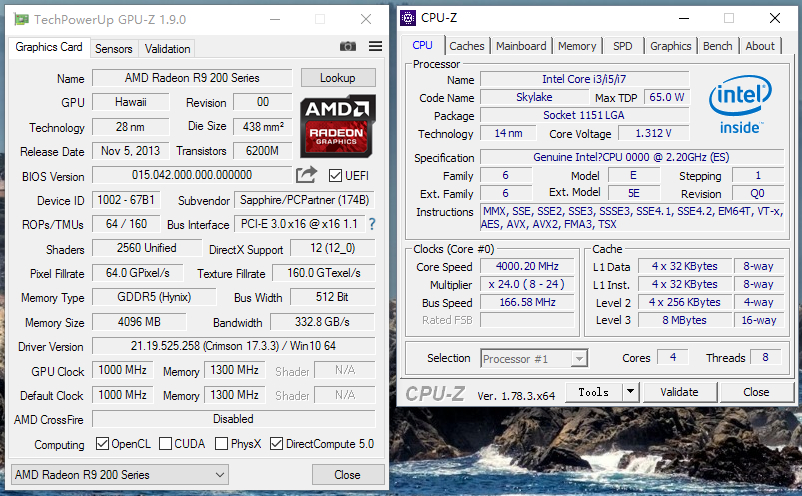Screen dimensions: 802x496
Task: Click the Multiplier x 24.0 value
Action: [x=527, y=284]
